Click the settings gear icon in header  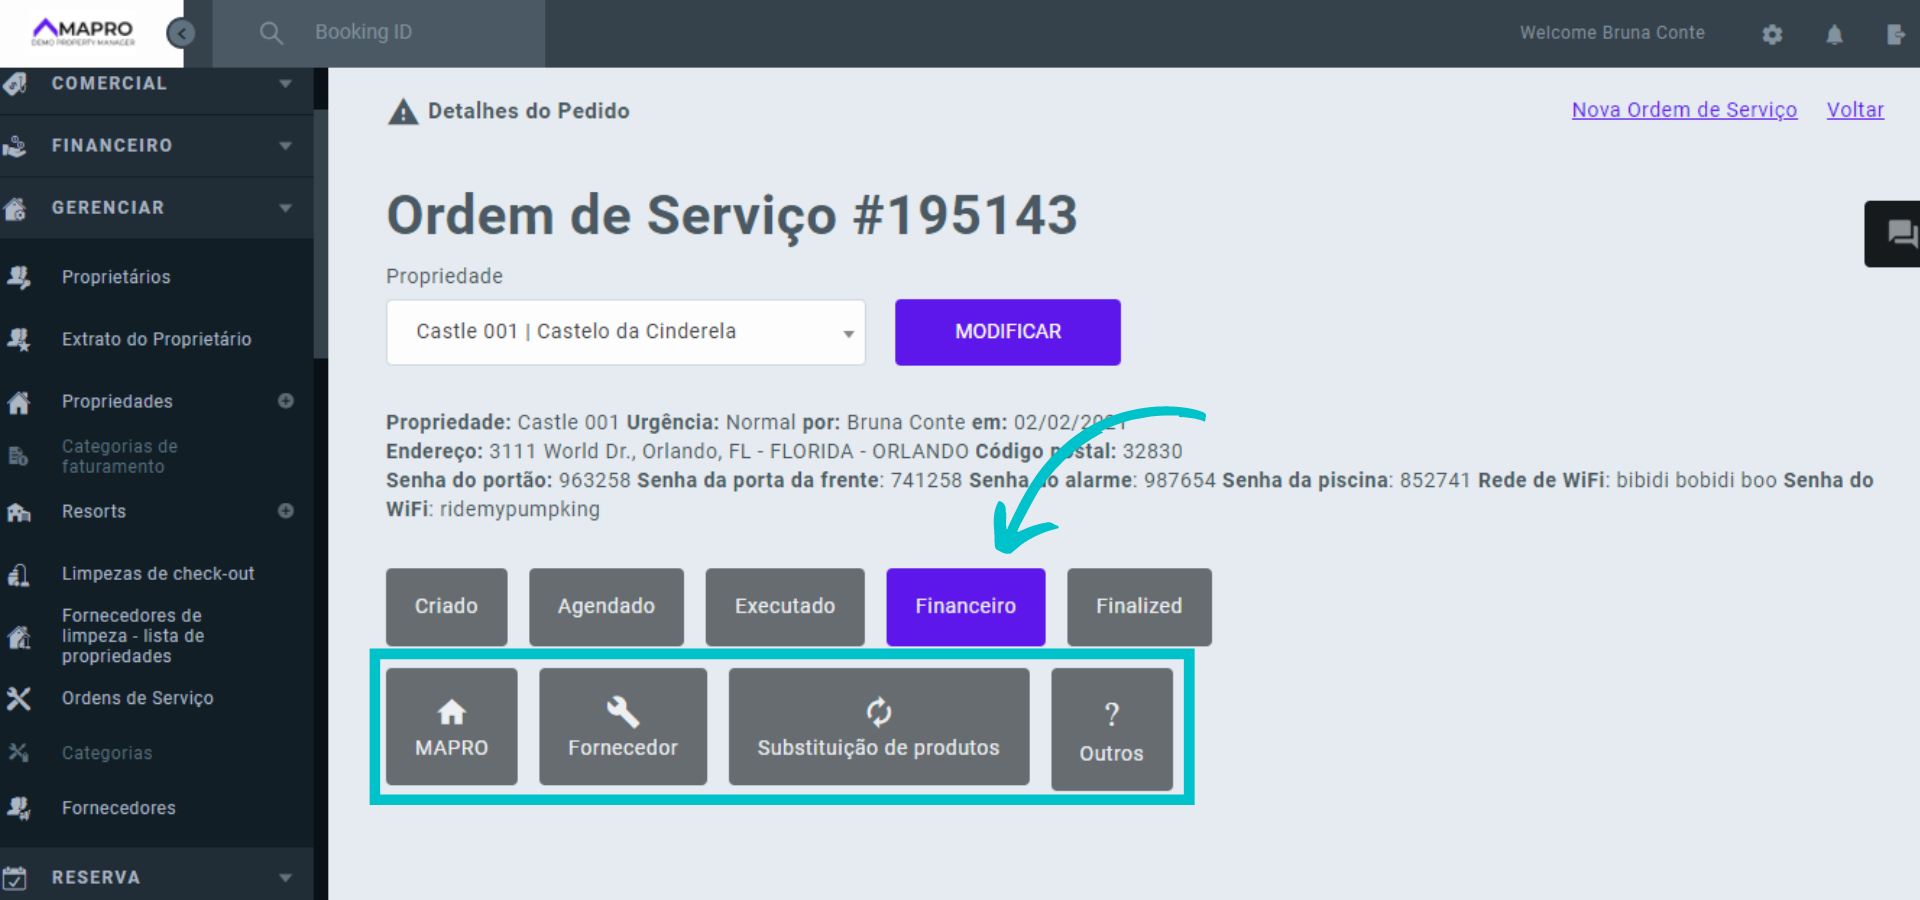point(1772,34)
